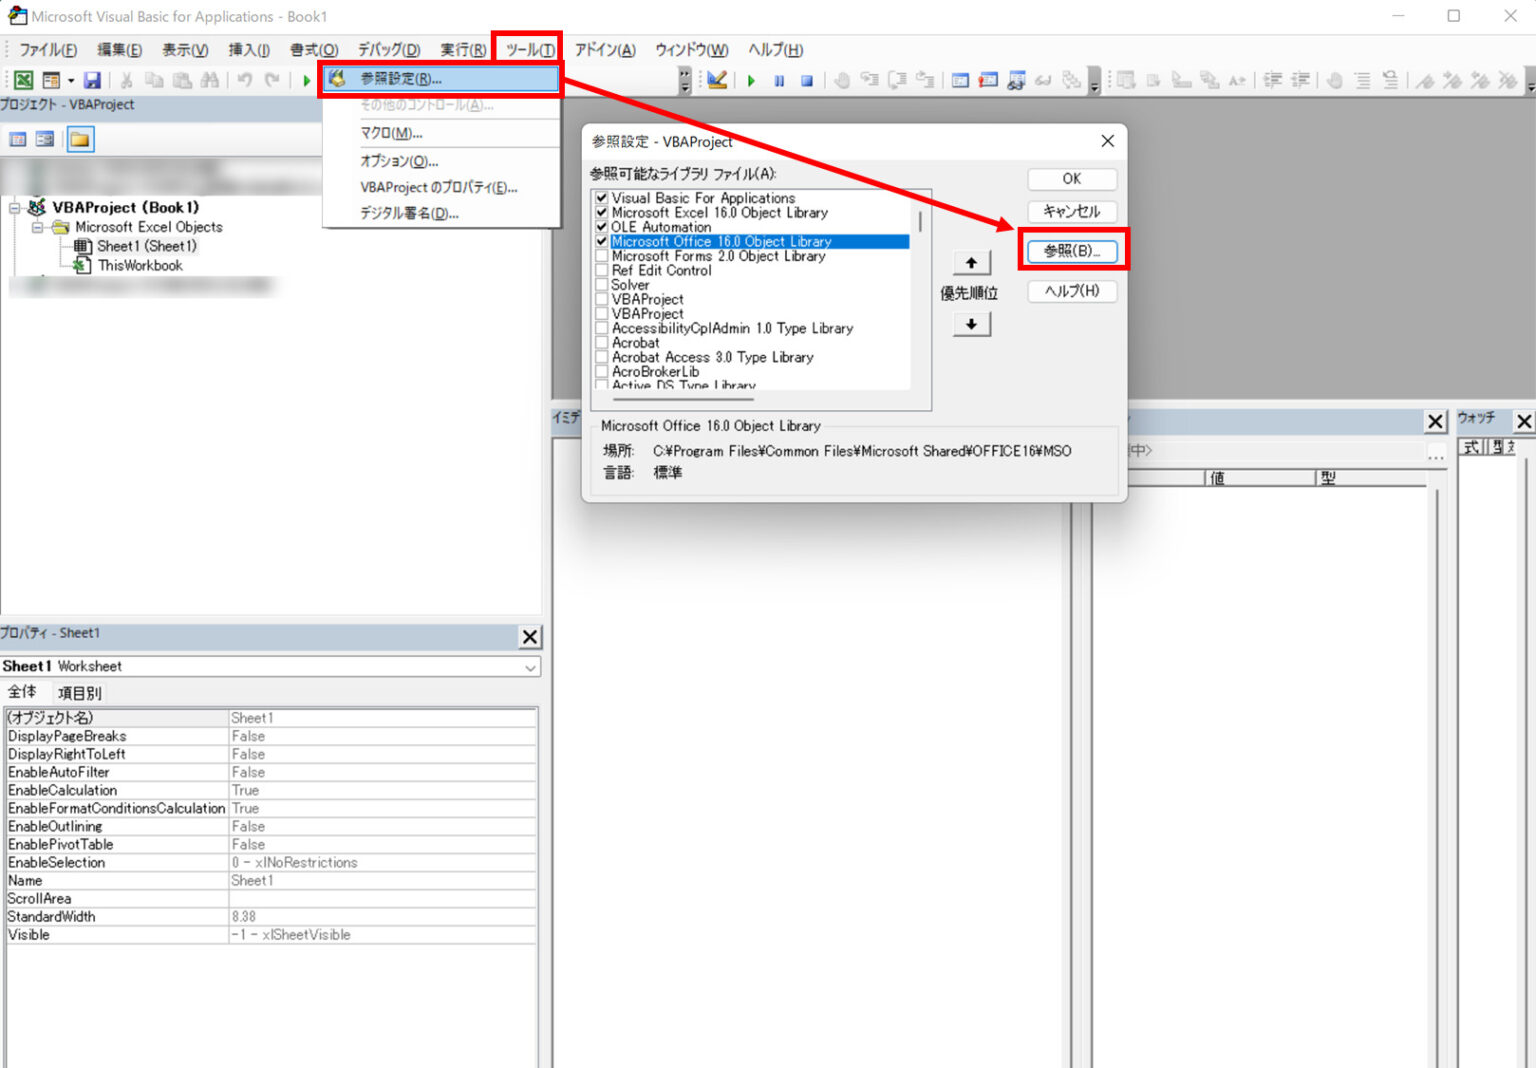Screen dimensions: 1536x1068
Task: Enable the Solver library reference
Action: (600, 284)
